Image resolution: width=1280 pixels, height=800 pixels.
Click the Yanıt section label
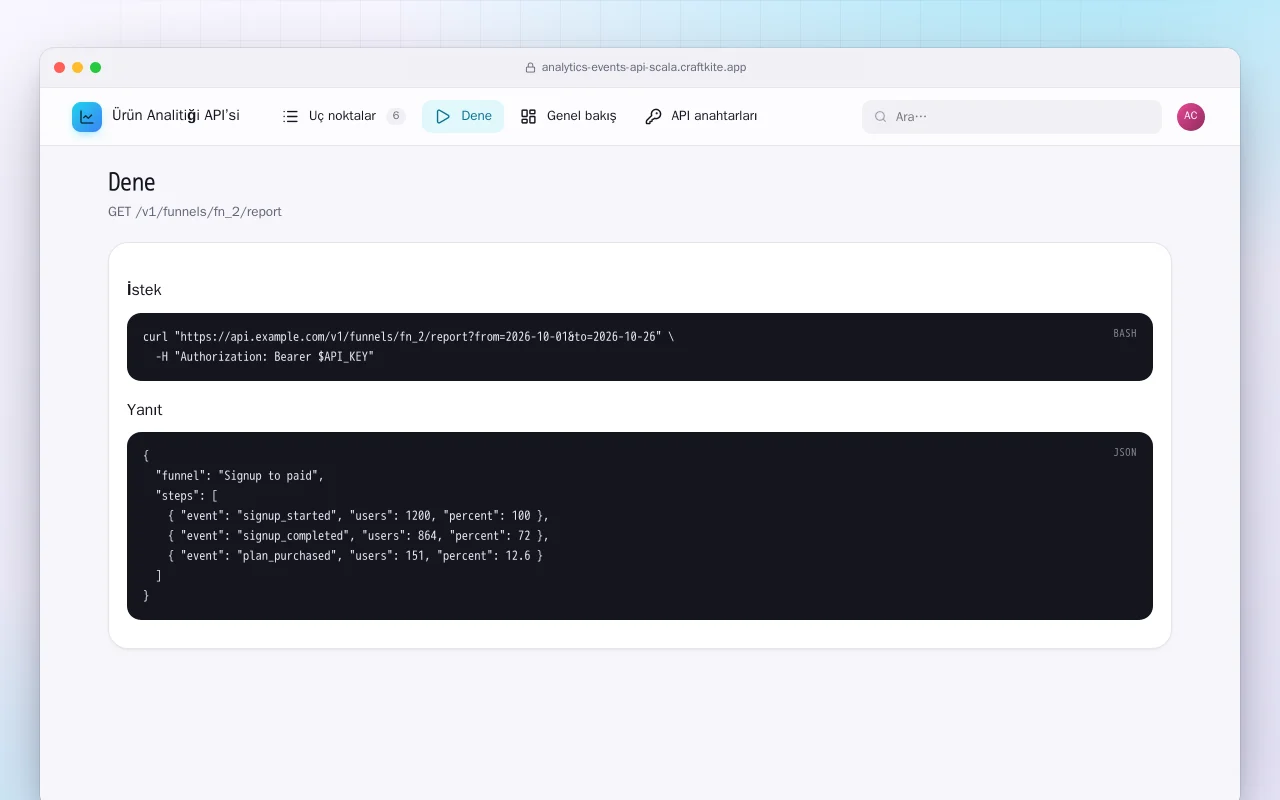point(145,409)
